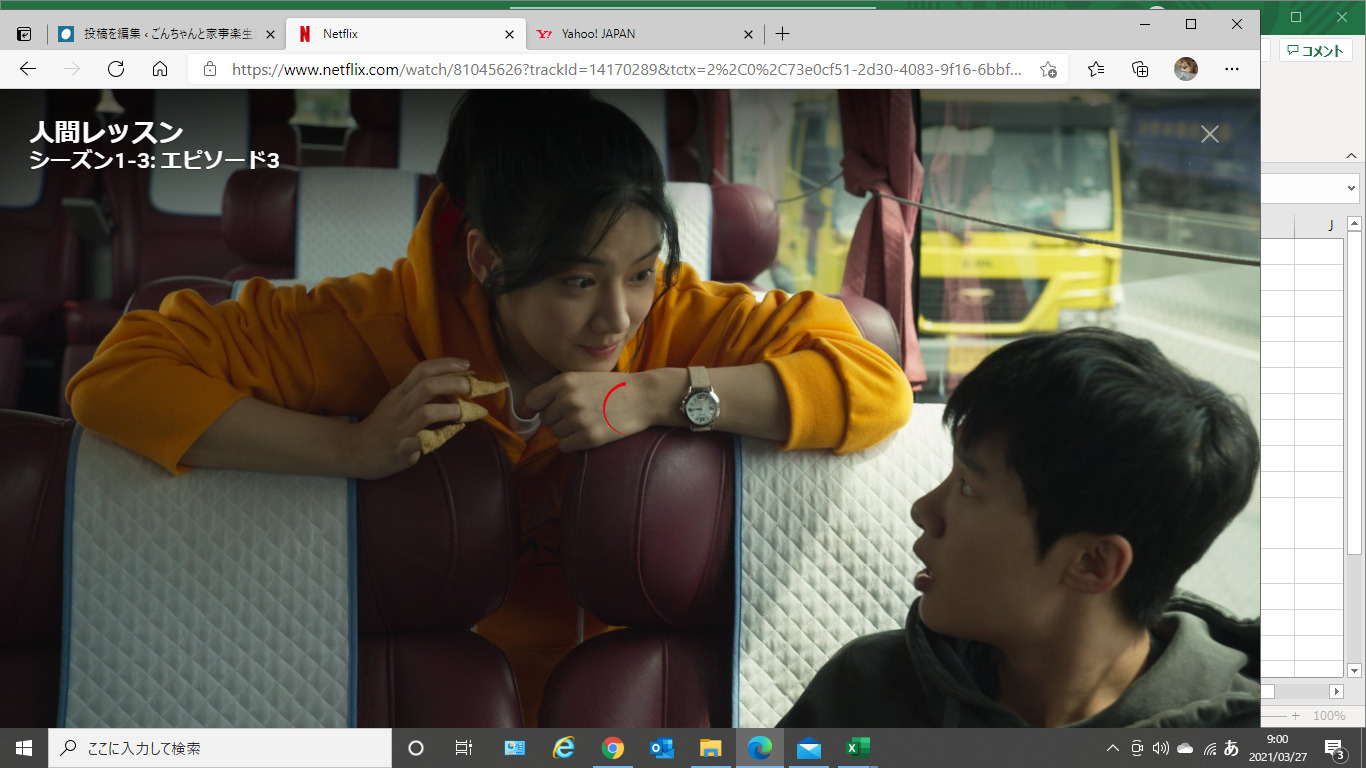Open the Windows Start menu
This screenshot has height=768, width=1366.
(24, 748)
